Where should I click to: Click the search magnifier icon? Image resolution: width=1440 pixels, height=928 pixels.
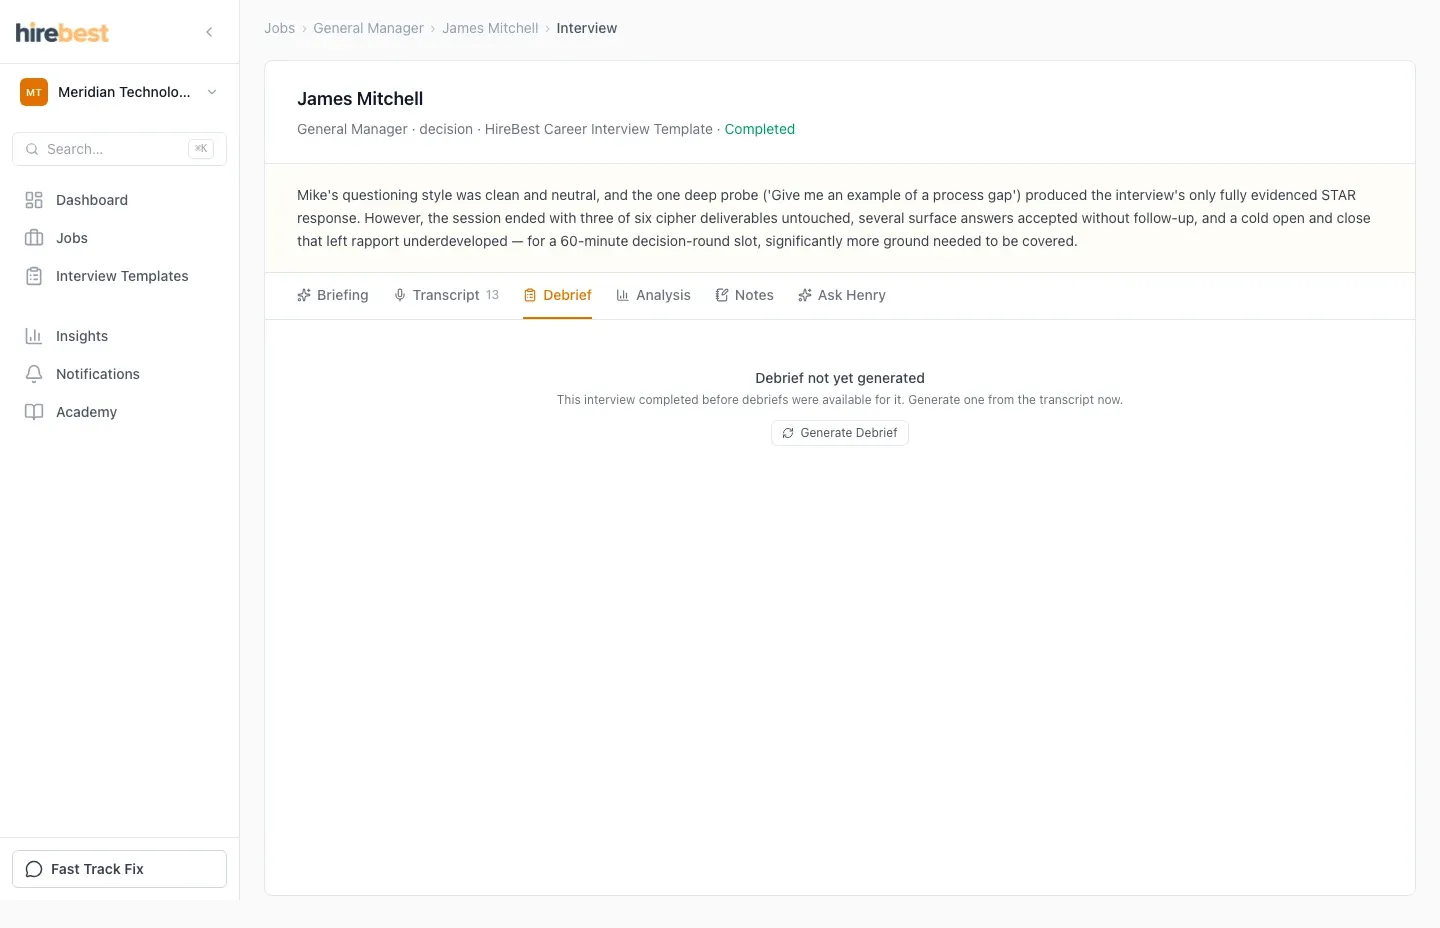tap(32, 149)
